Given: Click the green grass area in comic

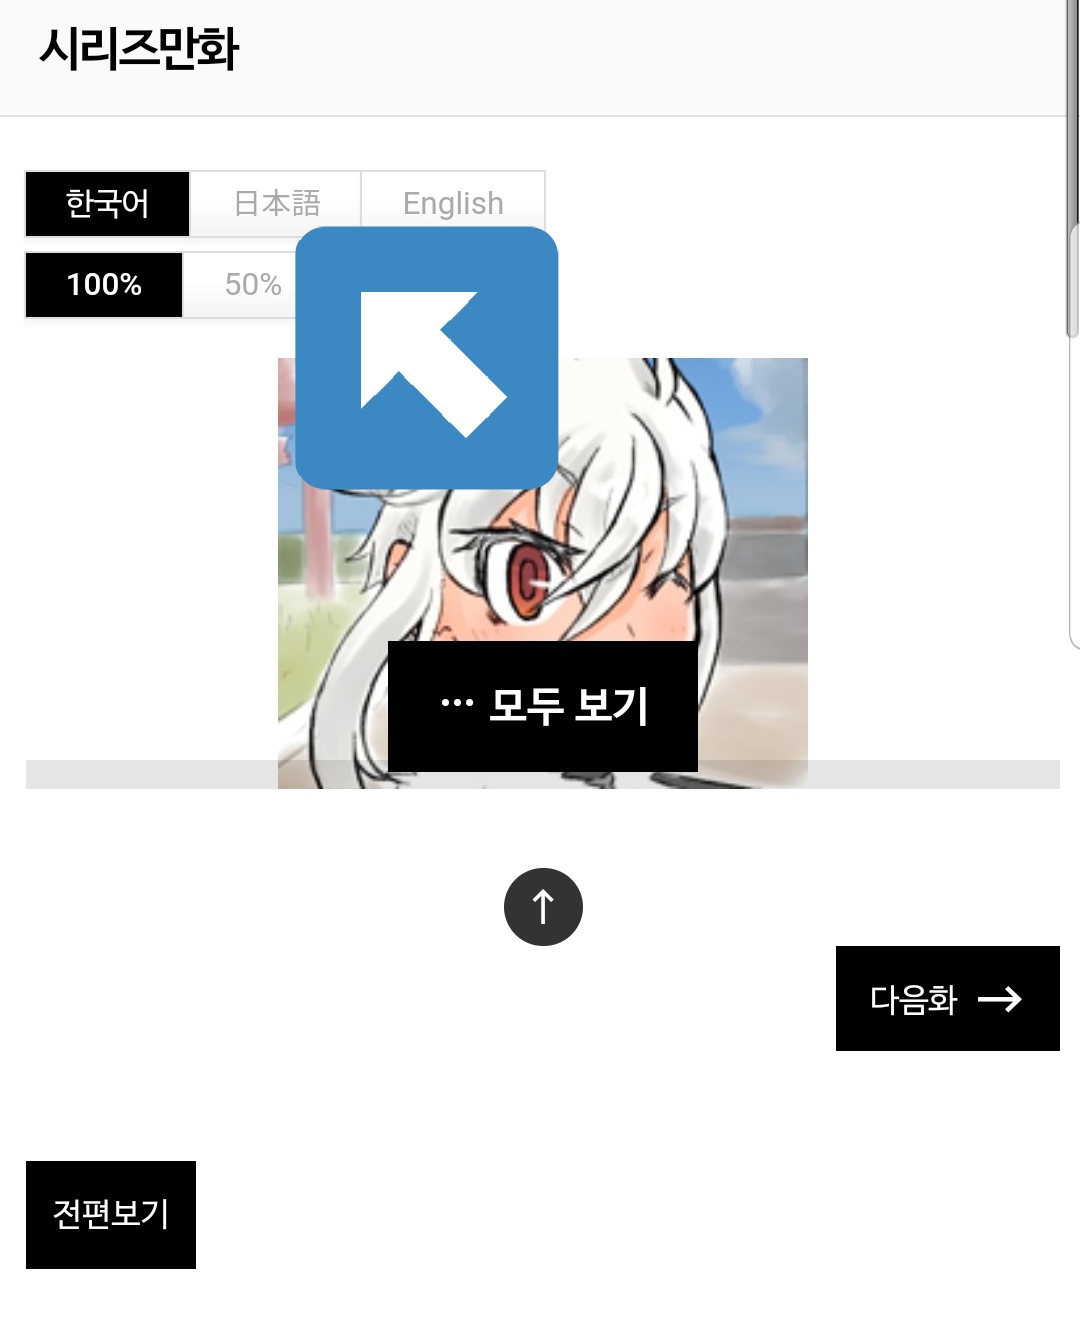Looking at the screenshot, I should coord(300,650).
